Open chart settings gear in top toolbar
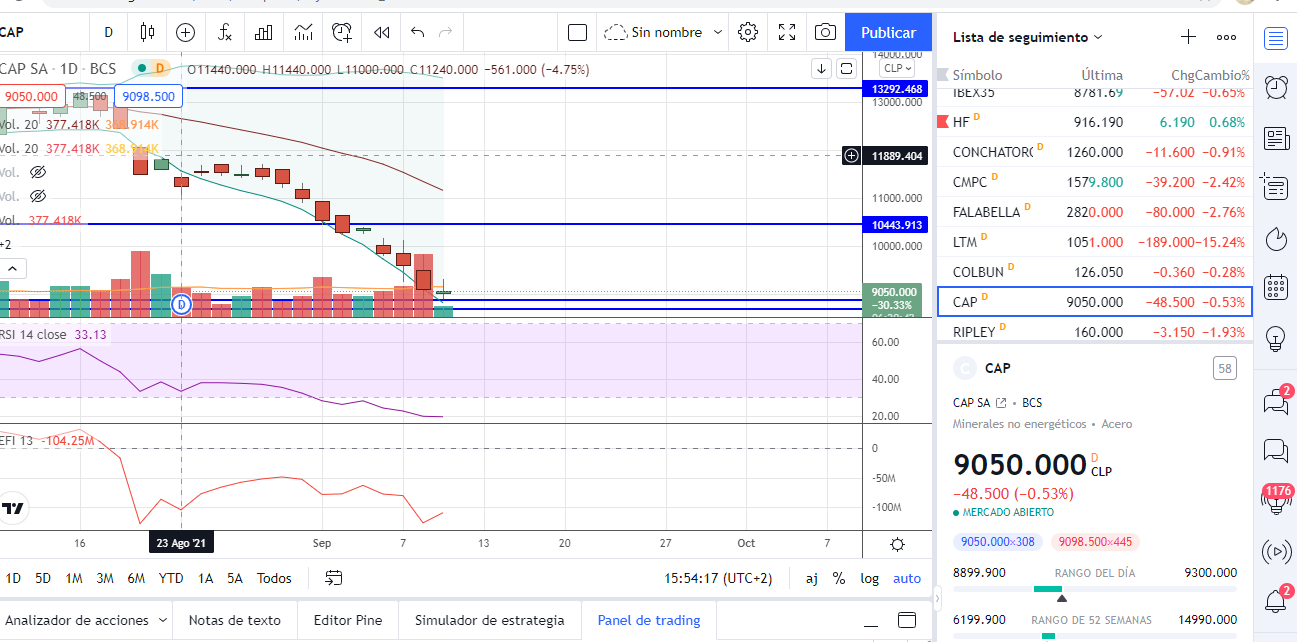This screenshot has width=1297, height=642. pos(748,32)
